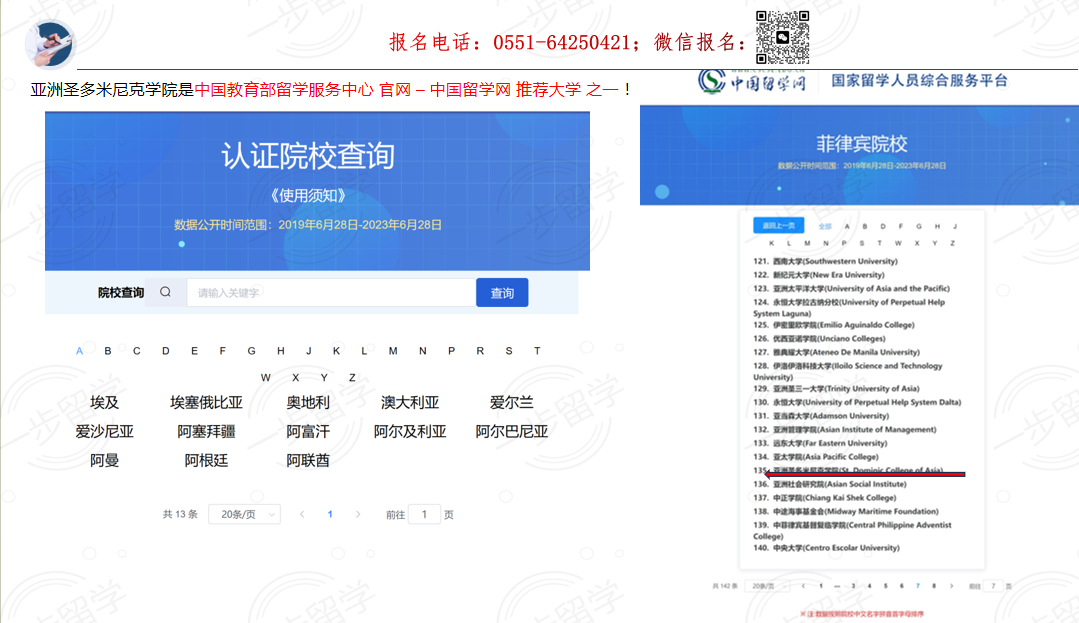This screenshot has width=1079, height=623.
Task: Click entry 131 Adamson University
Action: [x=821, y=416]
